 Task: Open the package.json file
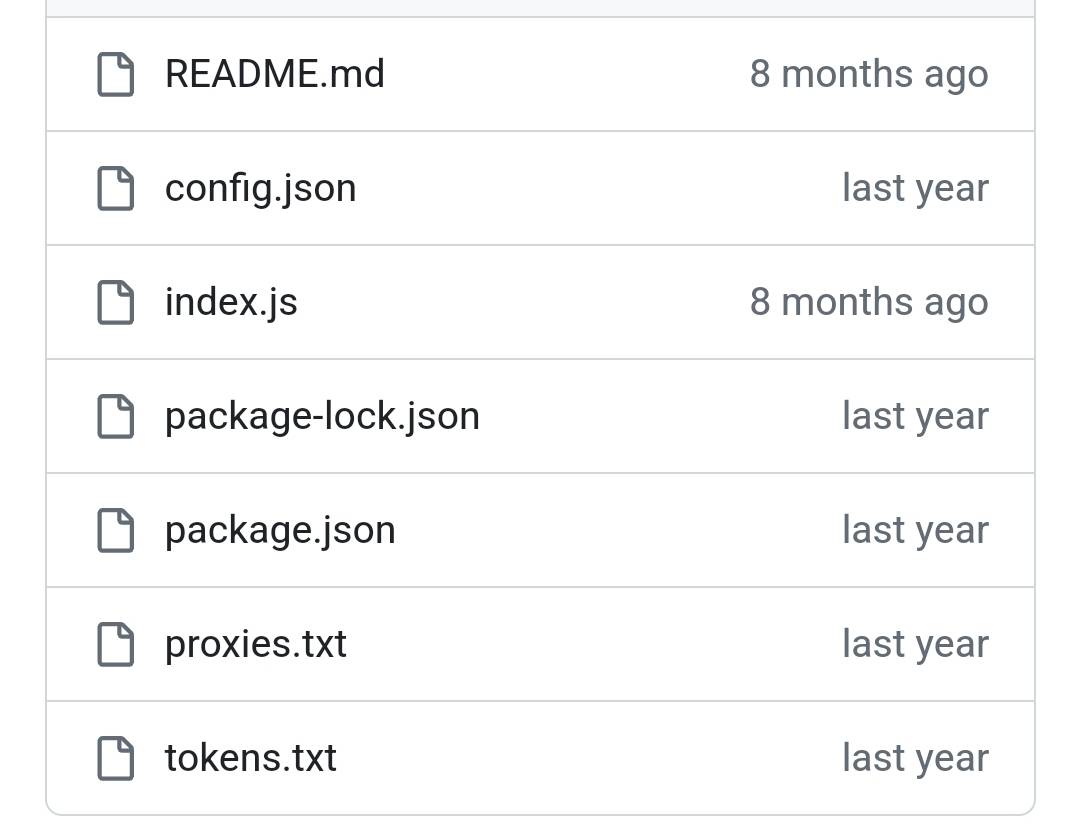tap(280, 530)
